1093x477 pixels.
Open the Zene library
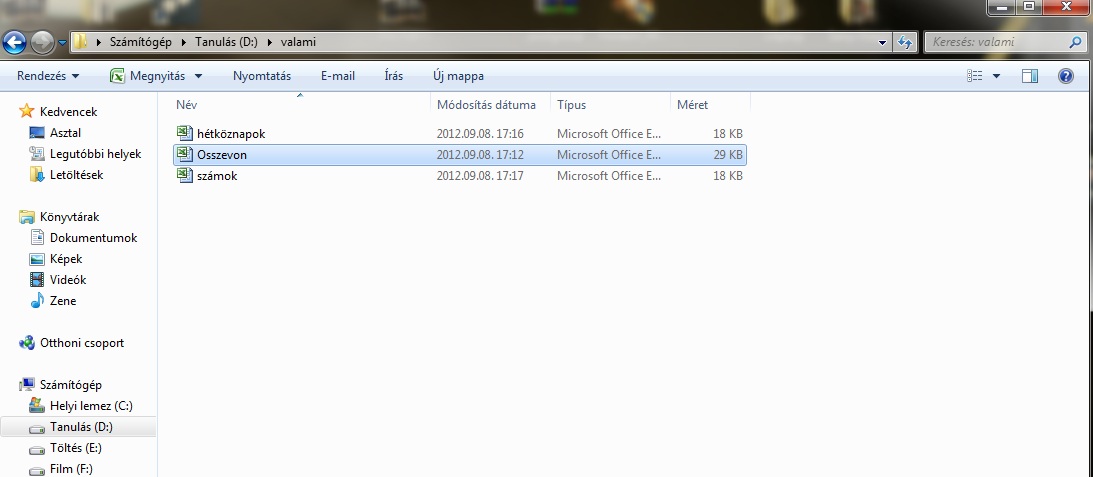(x=63, y=301)
